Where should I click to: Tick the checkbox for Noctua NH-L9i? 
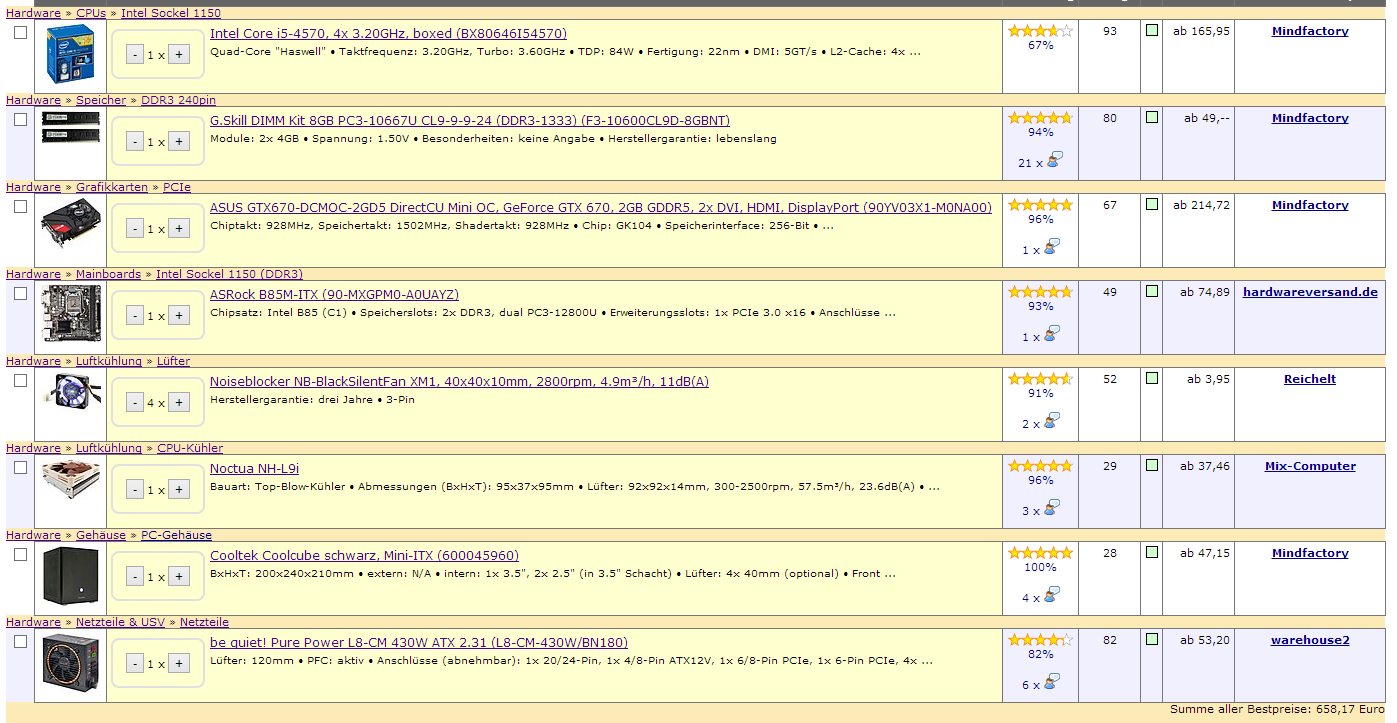[x=20, y=467]
